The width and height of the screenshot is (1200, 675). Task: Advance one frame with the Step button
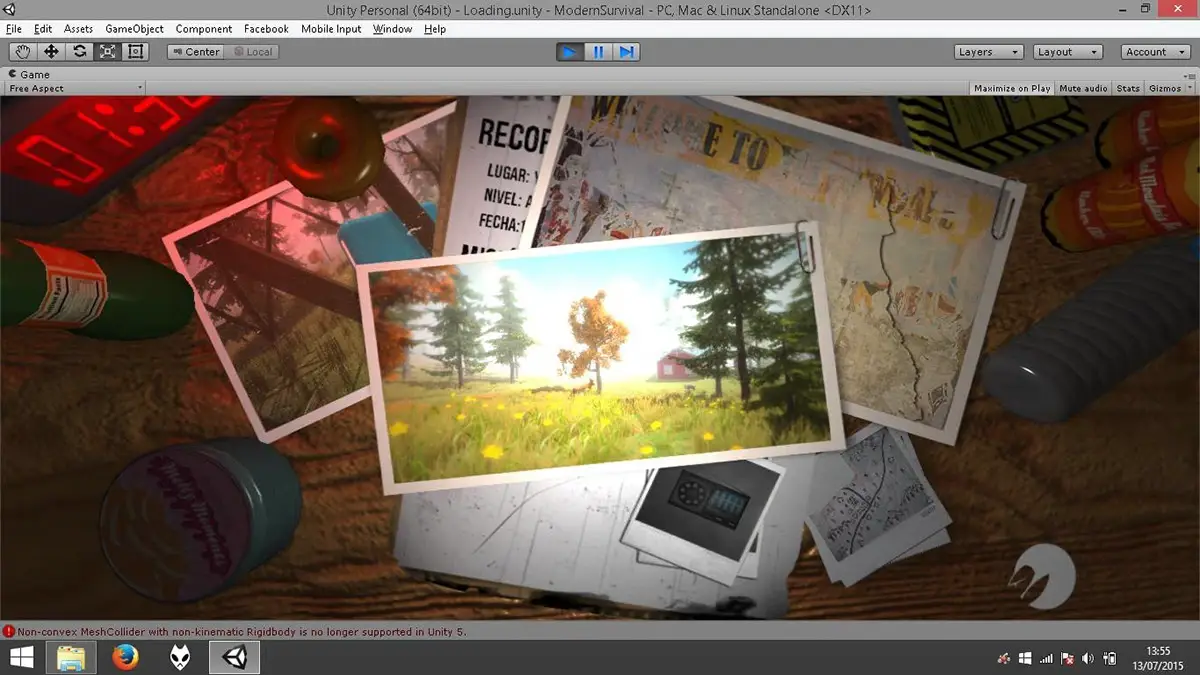point(626,52)
